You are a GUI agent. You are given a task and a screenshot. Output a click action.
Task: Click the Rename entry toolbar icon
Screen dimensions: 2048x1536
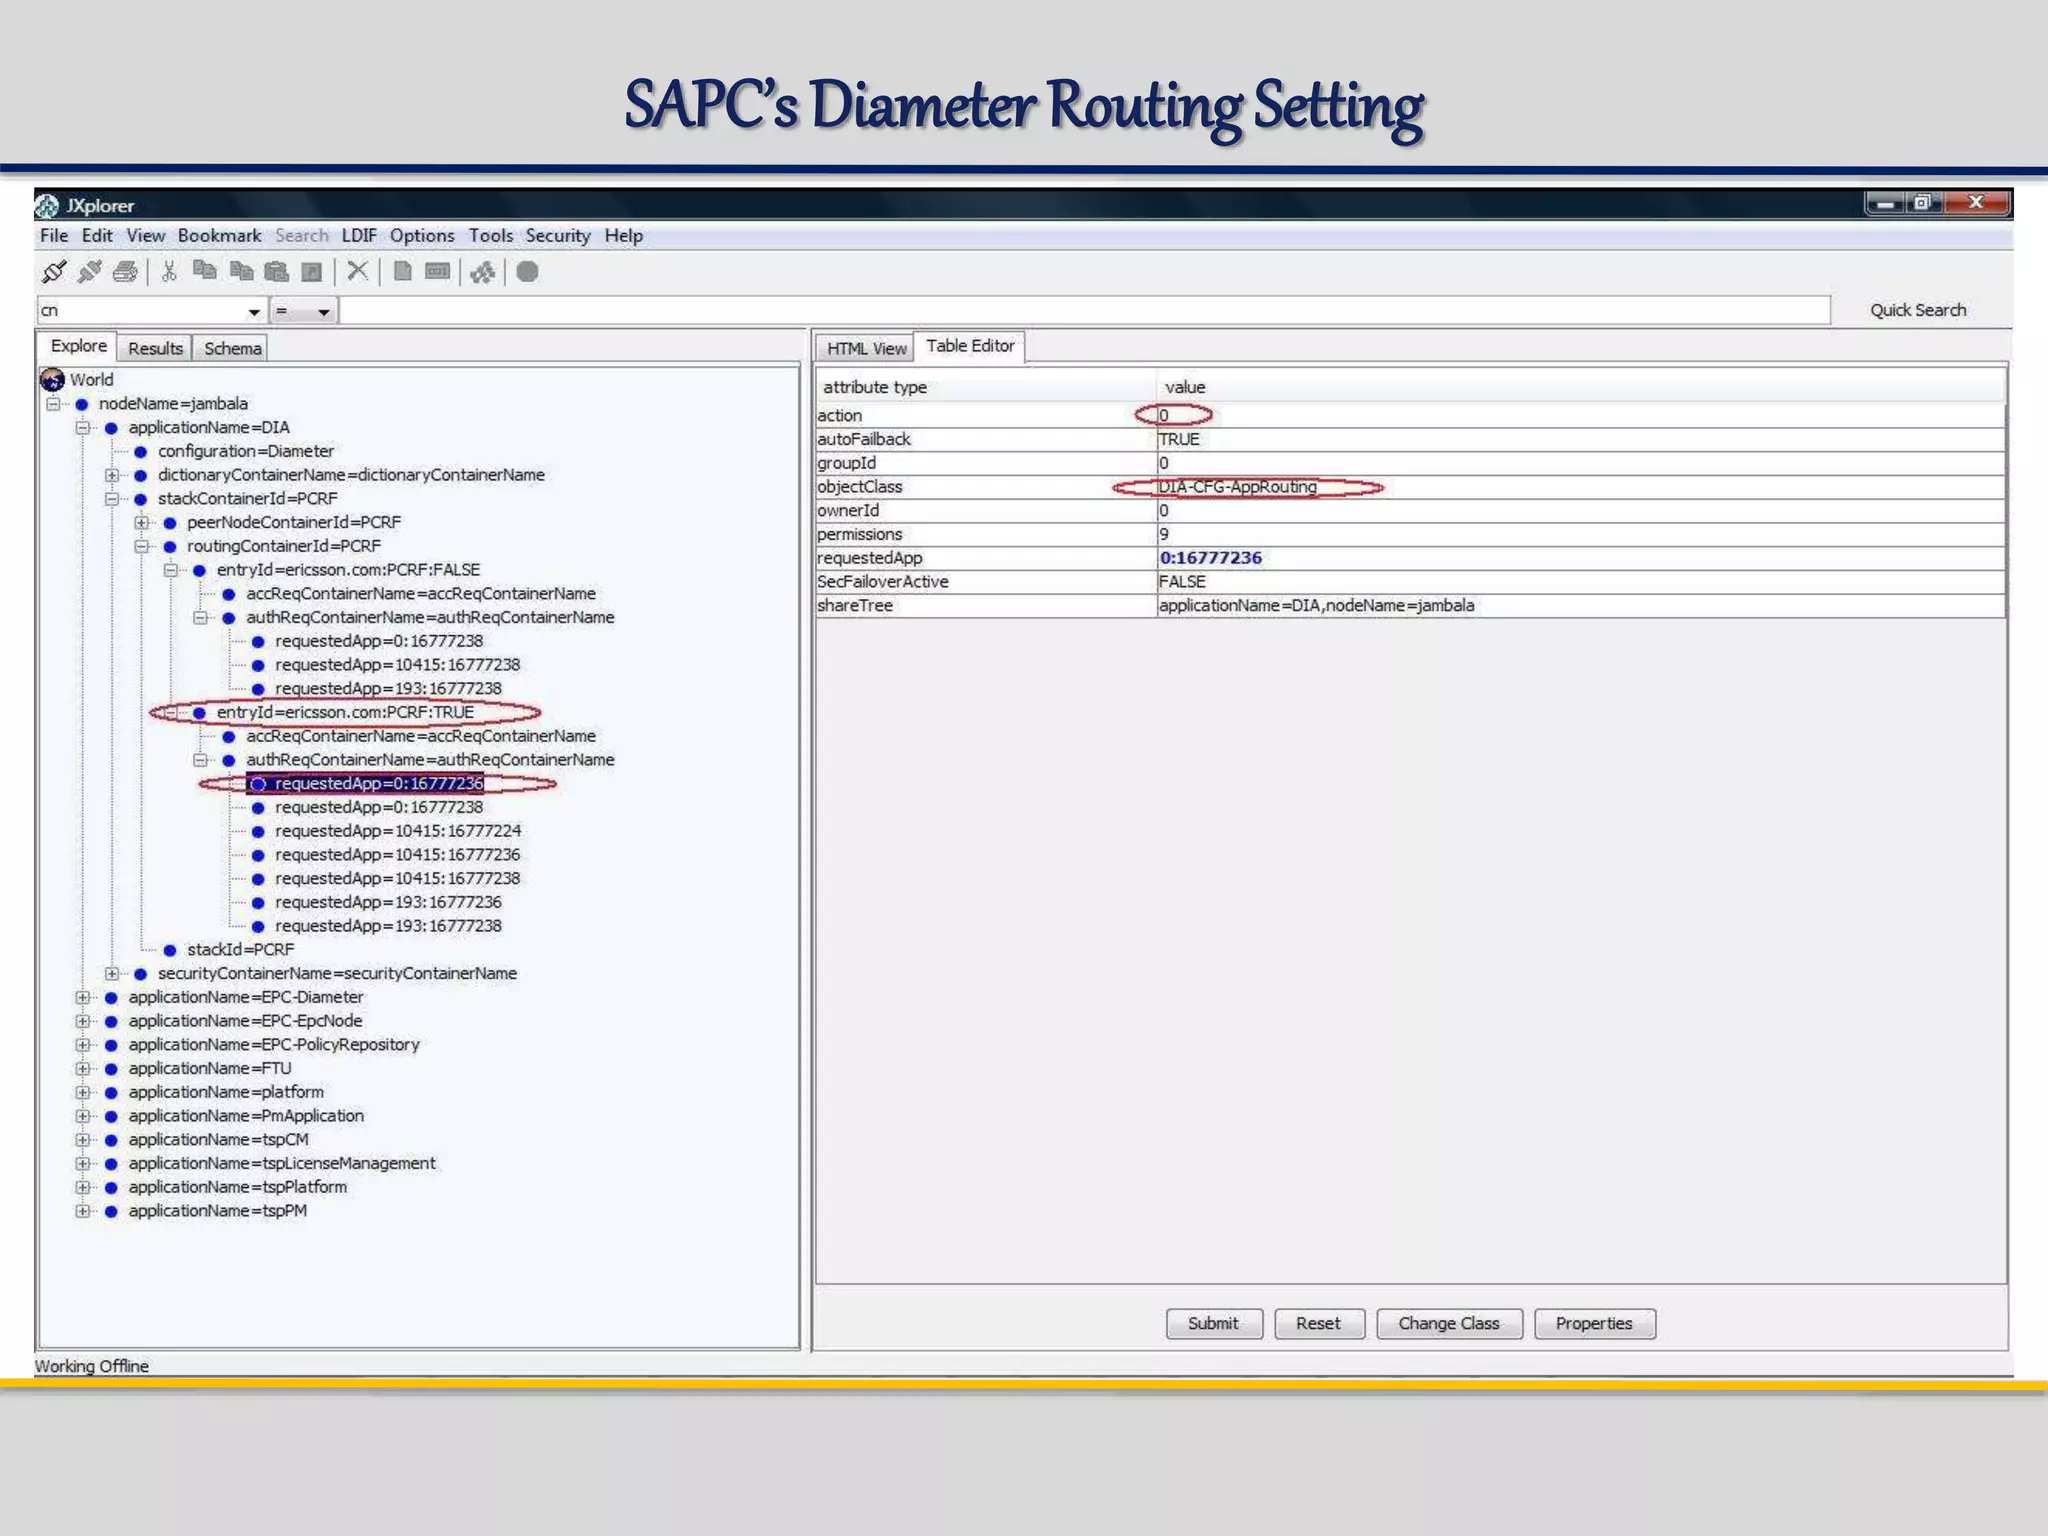(x=437, y=271)
